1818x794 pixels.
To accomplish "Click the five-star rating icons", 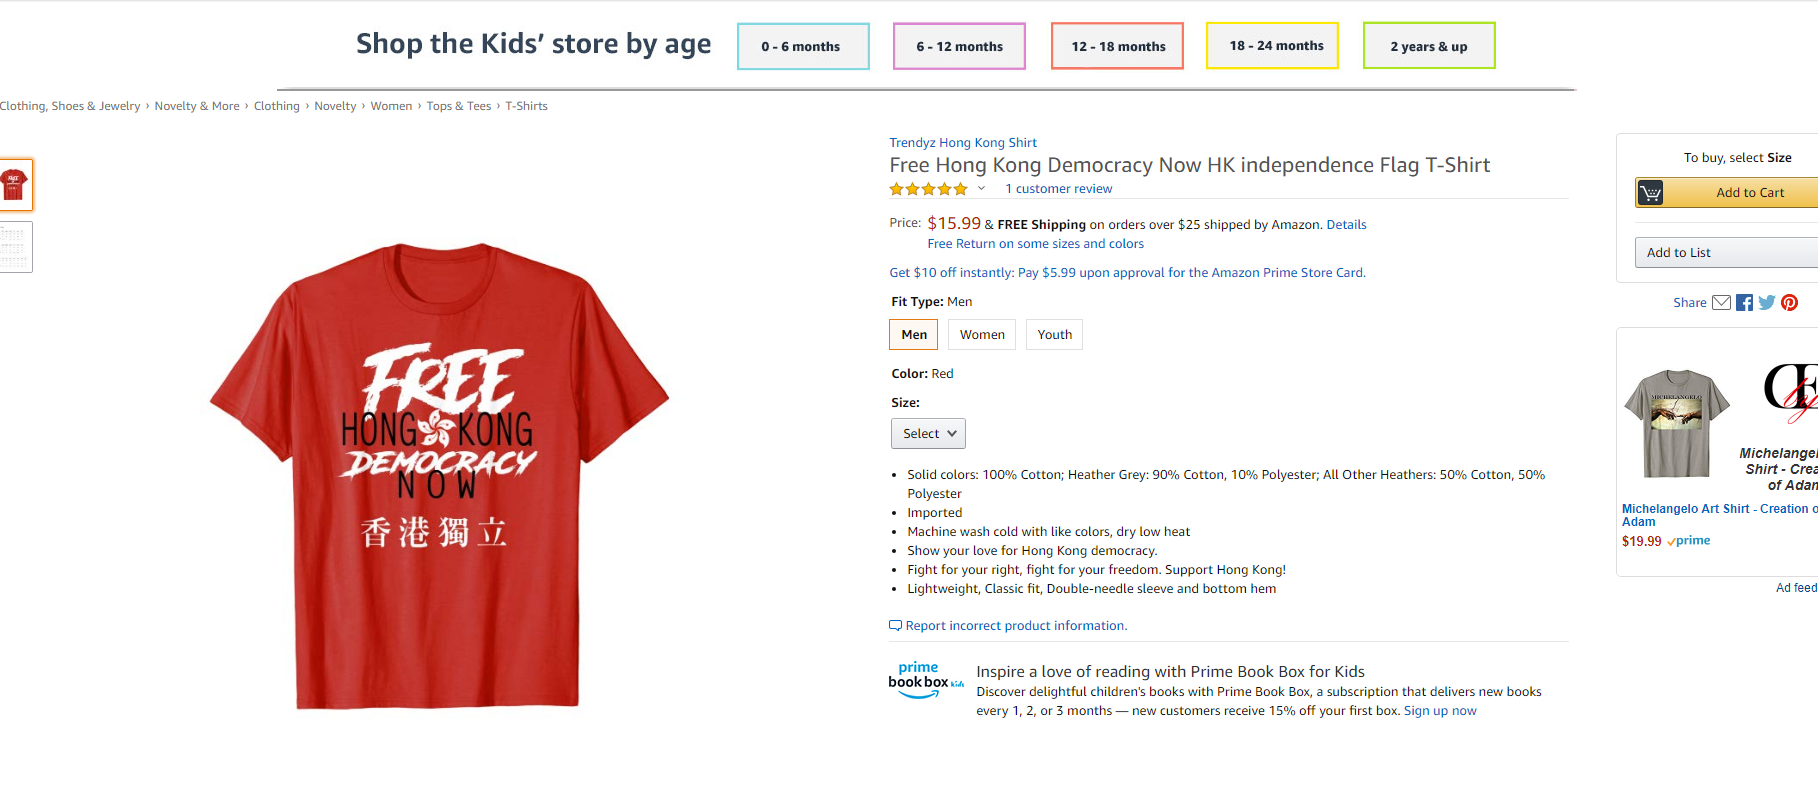I will [929, 189].
